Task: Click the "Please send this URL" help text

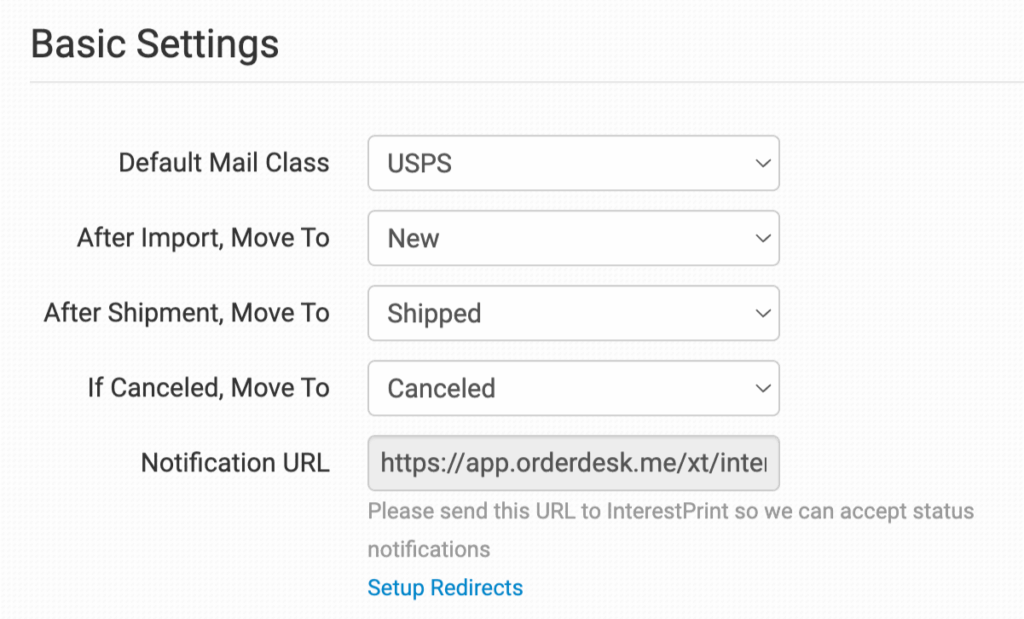Action: pyautogui.click(x=480, y=512)
